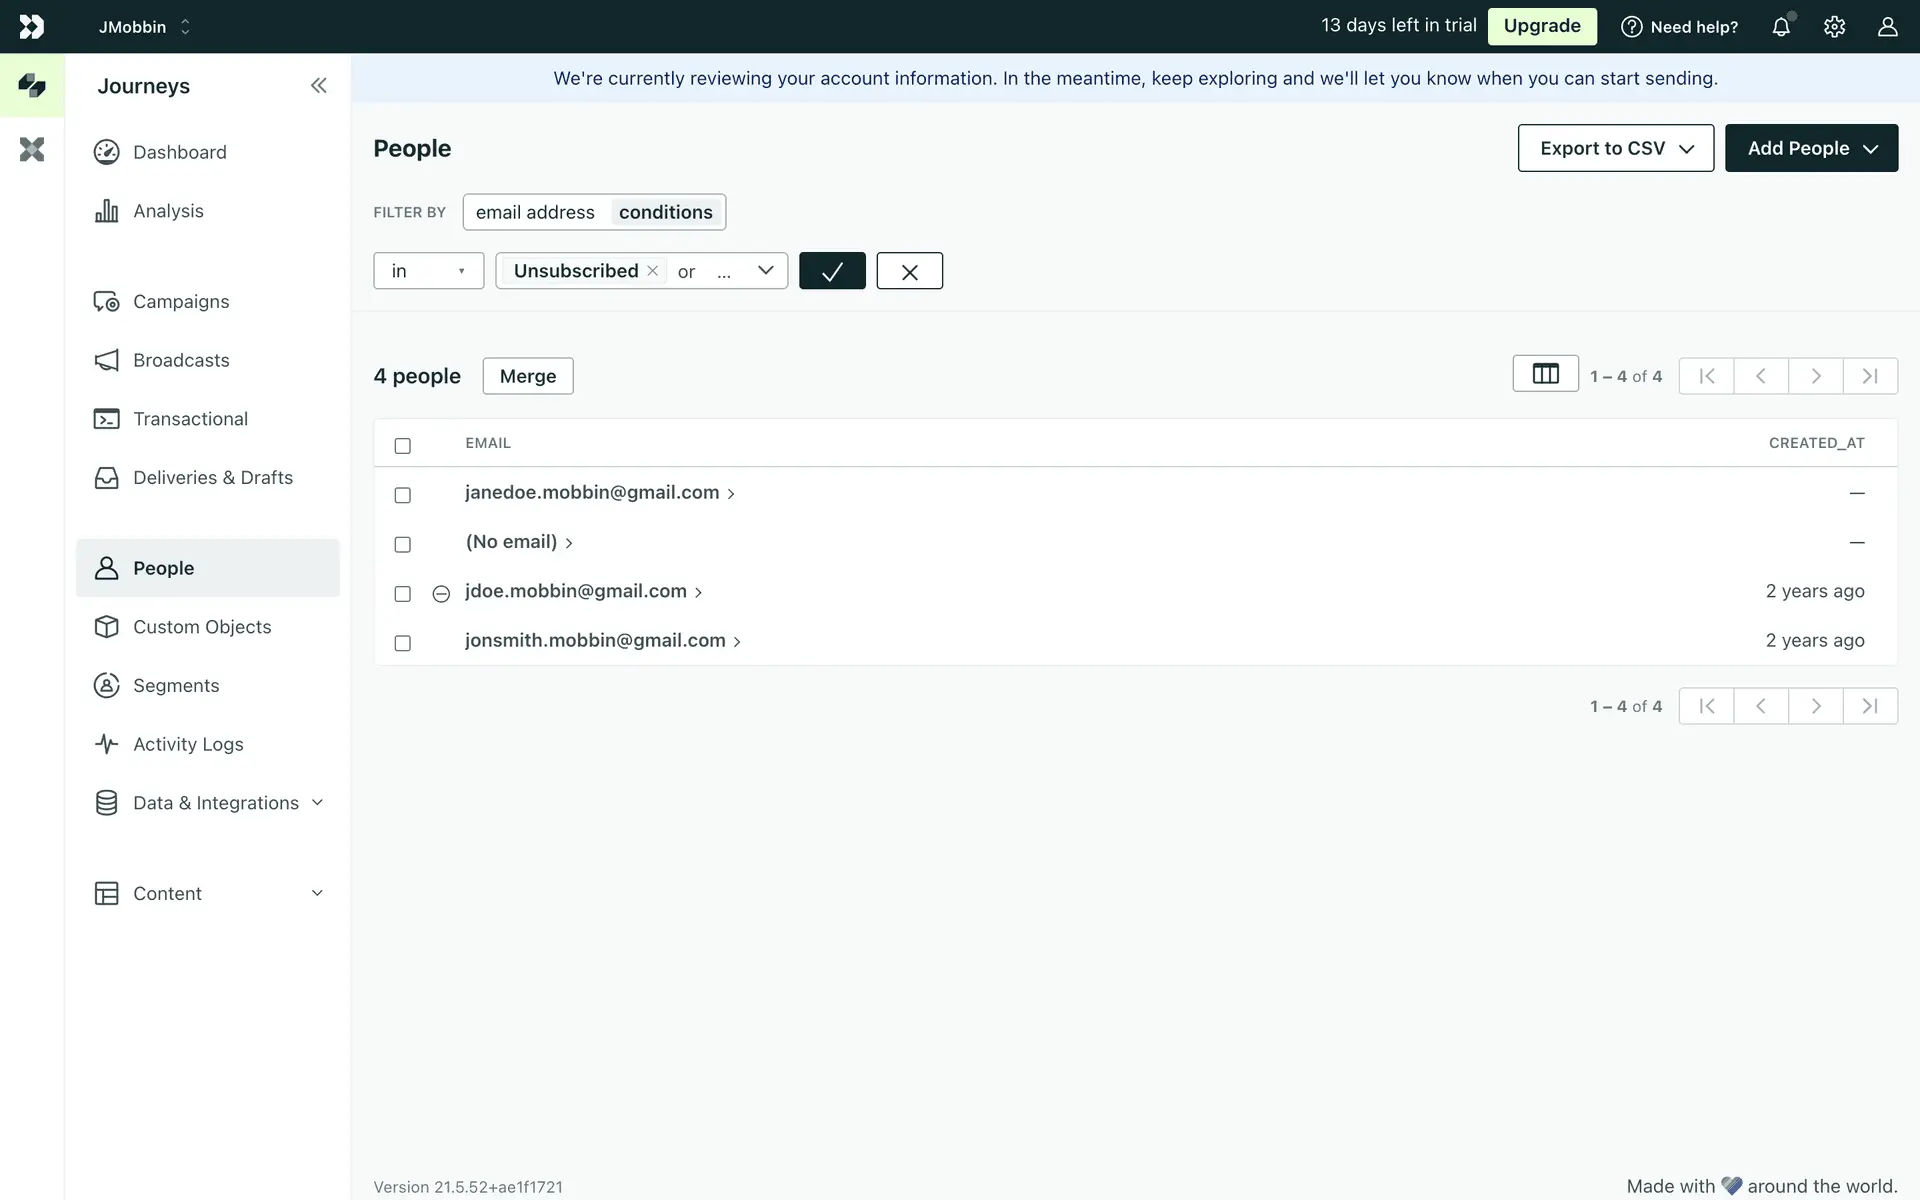The height and width of the screenshot is (1200, 1920).
Task: Confirm filter with the checkmark button
Action: coord(832,271)
